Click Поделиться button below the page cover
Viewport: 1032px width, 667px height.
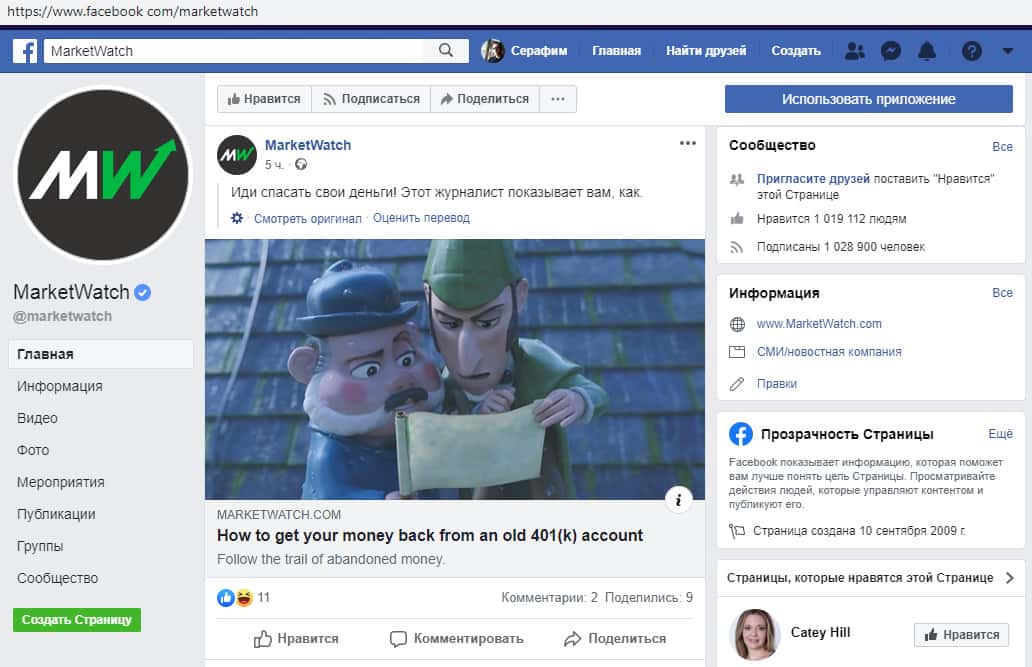(x=485, y=99)
